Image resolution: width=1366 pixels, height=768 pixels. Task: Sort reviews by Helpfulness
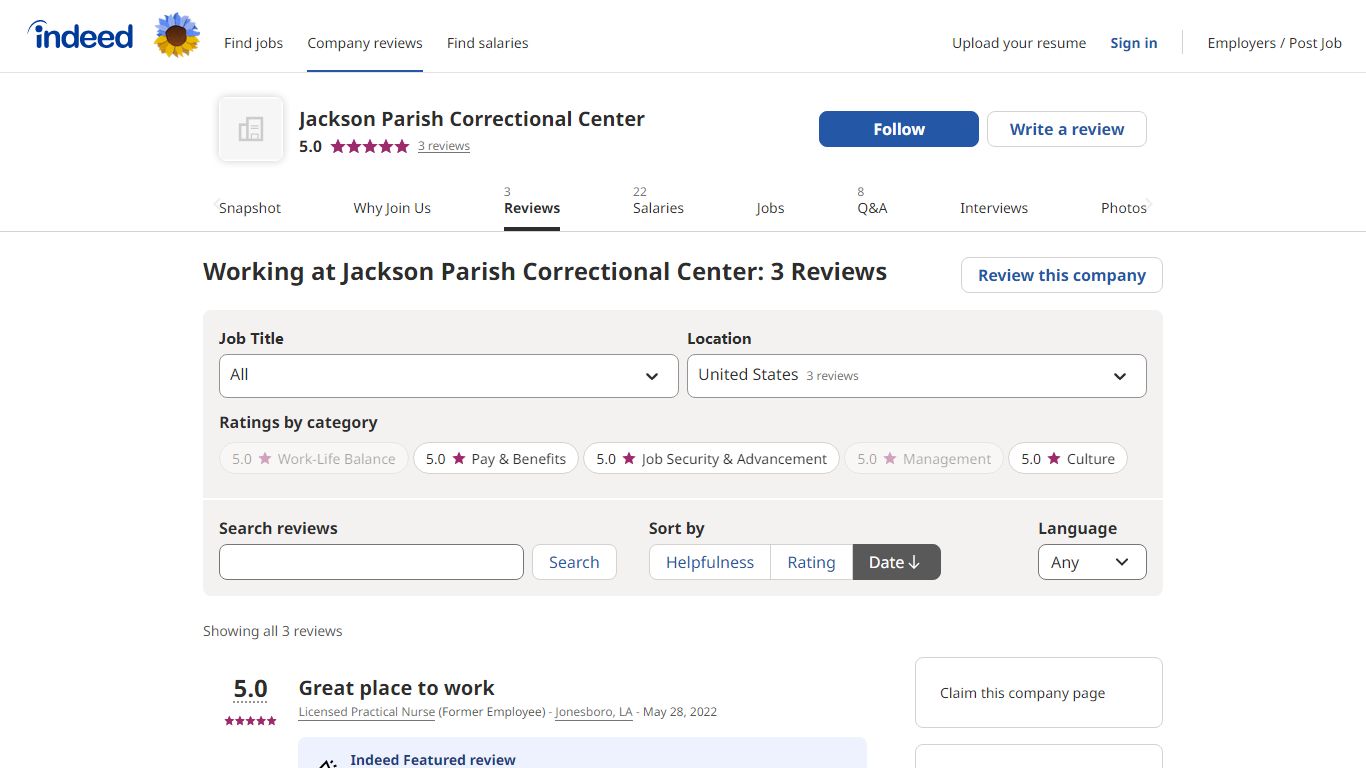[710, 562]
